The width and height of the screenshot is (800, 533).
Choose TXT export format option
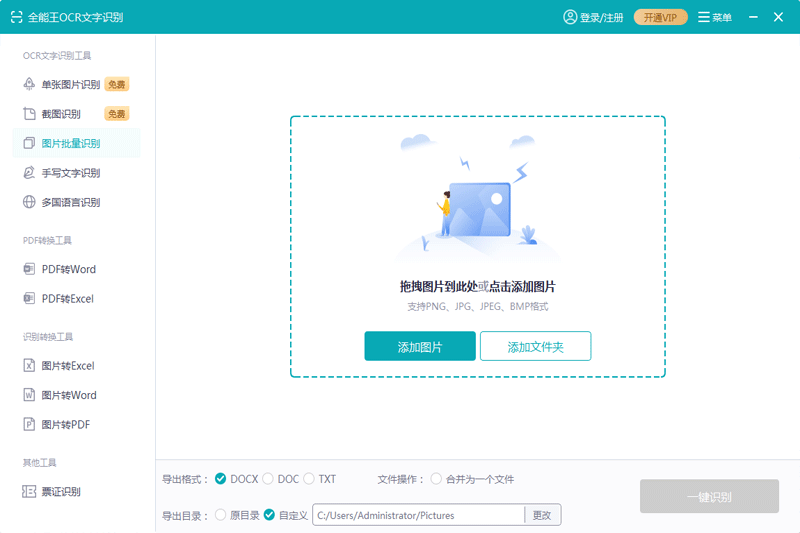tap(309, 479)
